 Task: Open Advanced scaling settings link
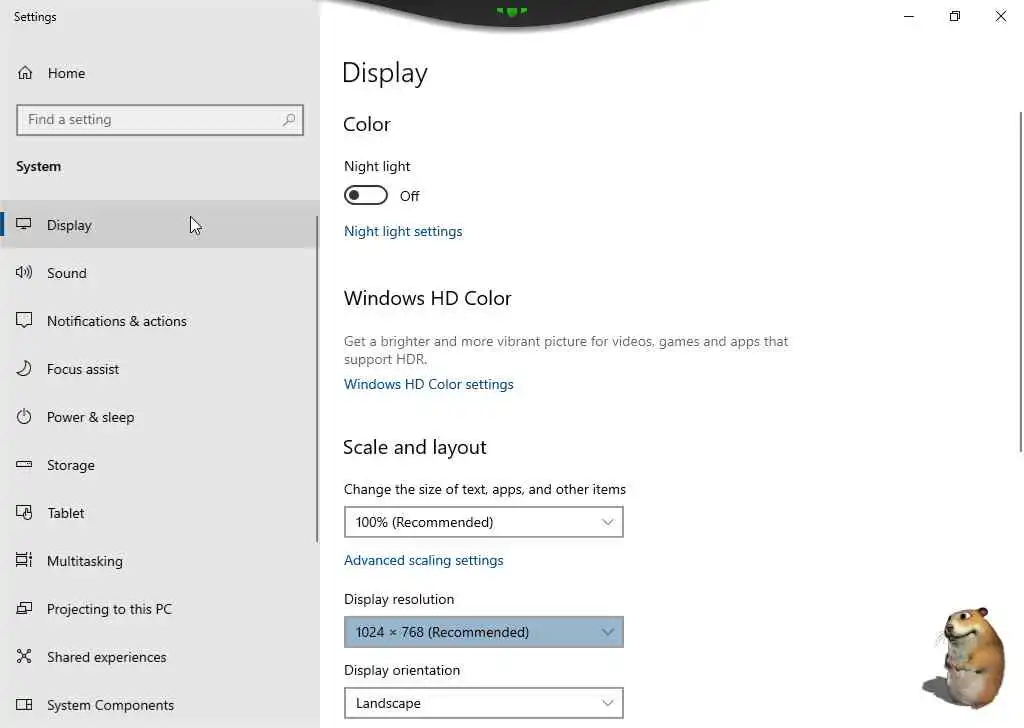423,560
